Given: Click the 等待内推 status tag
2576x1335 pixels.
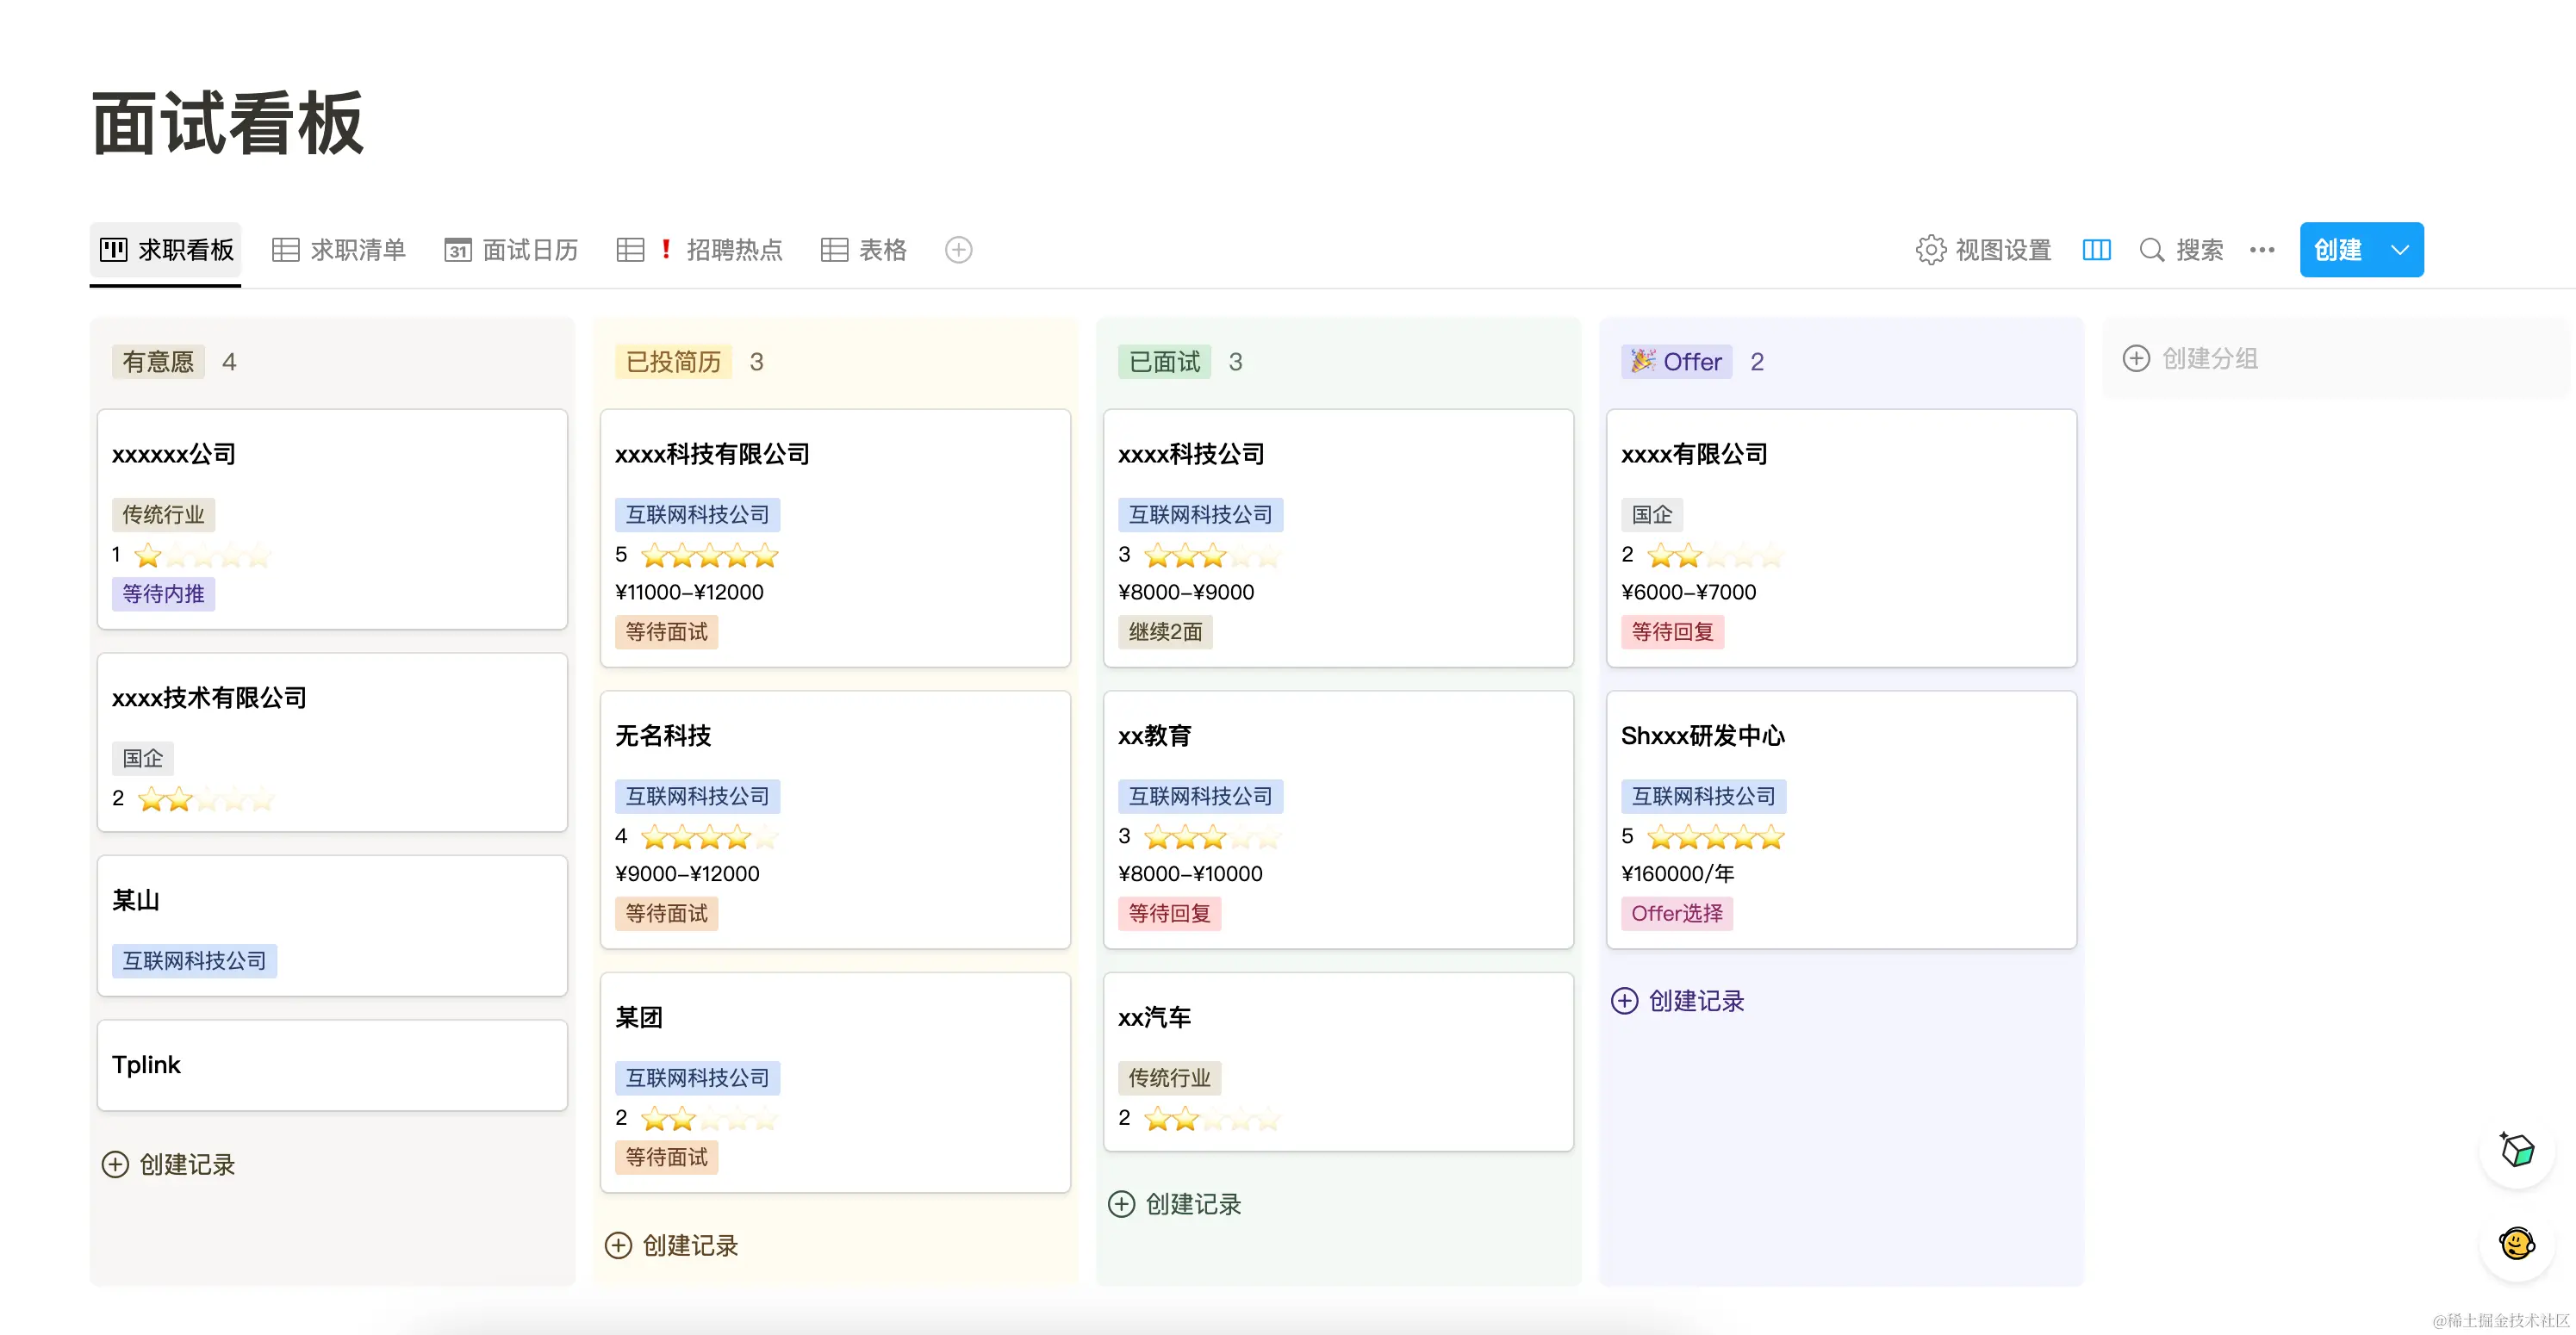Looking at the screenshot, I should click(x=163, y=594).
